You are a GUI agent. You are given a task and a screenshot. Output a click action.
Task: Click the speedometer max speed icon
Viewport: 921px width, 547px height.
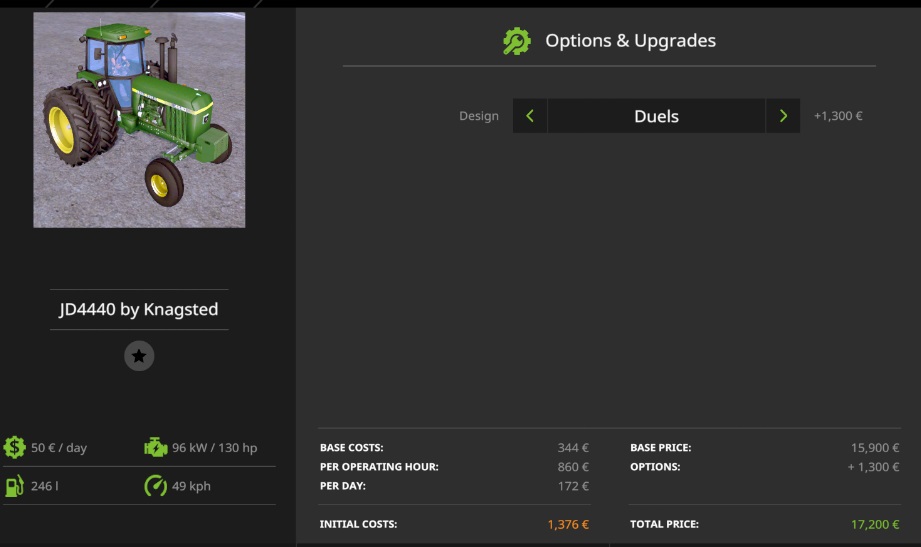pyautogui.click(x=156, y=486)
